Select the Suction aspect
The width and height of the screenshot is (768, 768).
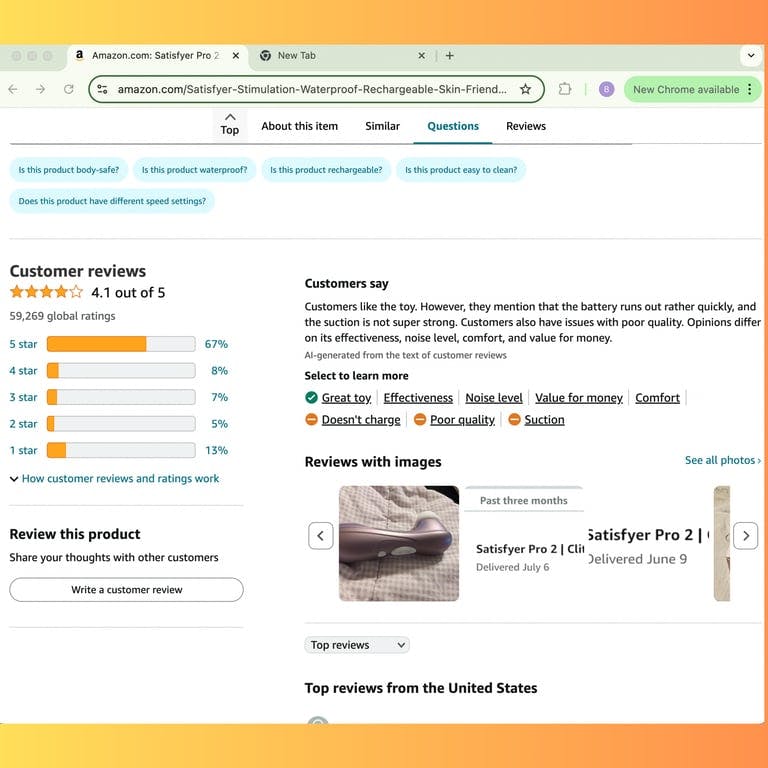[x=544, y=420]
